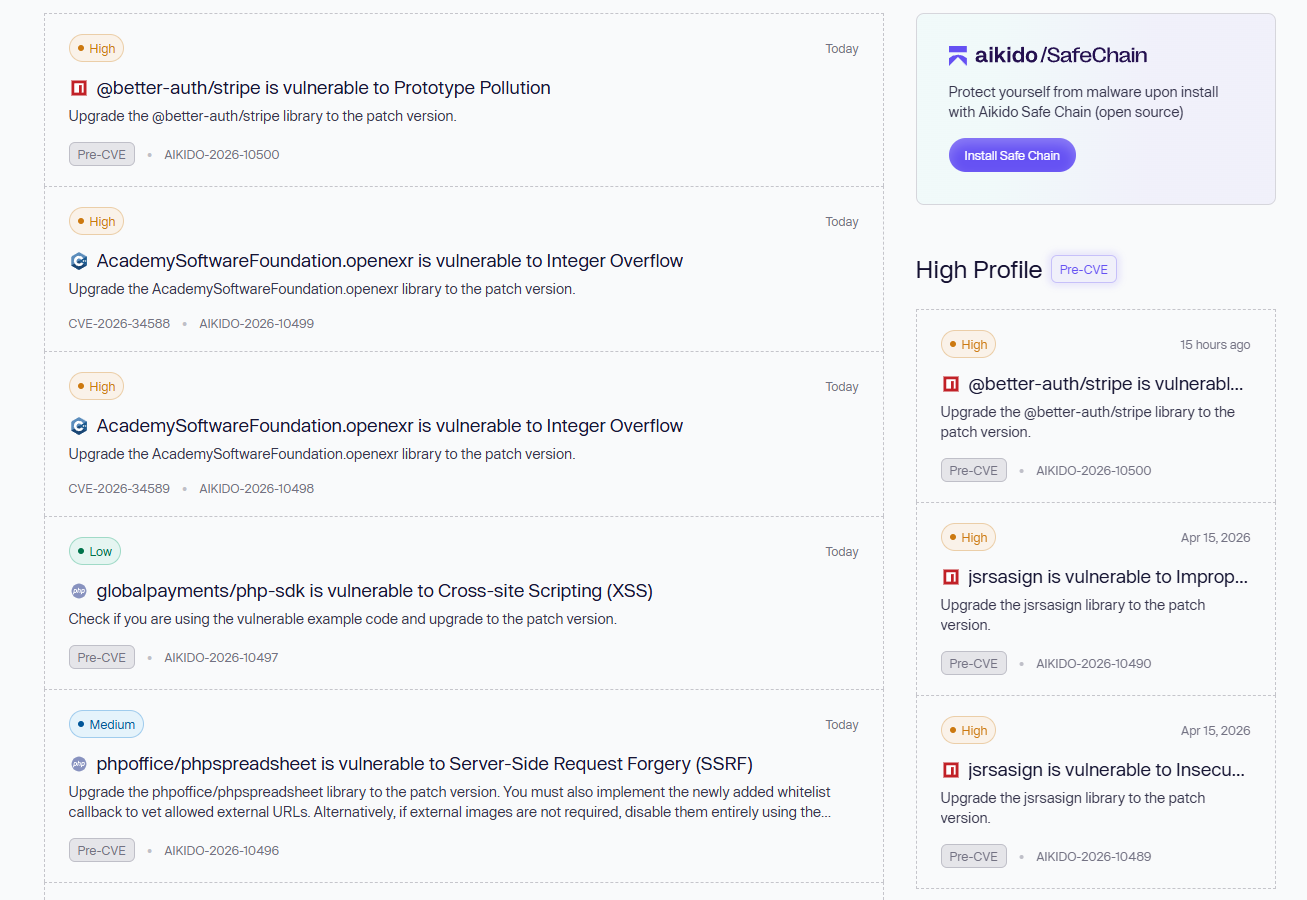Click the Low severity badge on globalpayments entry
This screenshot has width=1307, height=900.
(95, 551)
